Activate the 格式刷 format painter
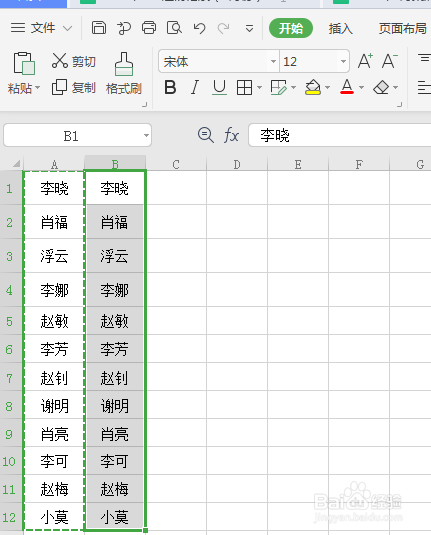The image size is (431, 535). coord(124,73)
